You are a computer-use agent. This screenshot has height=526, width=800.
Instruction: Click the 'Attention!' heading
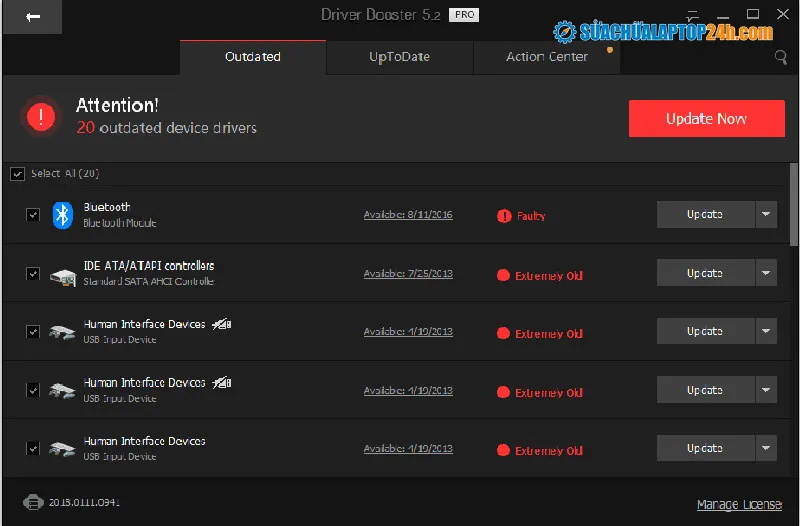pyautogui.click(x=117, y=105)
